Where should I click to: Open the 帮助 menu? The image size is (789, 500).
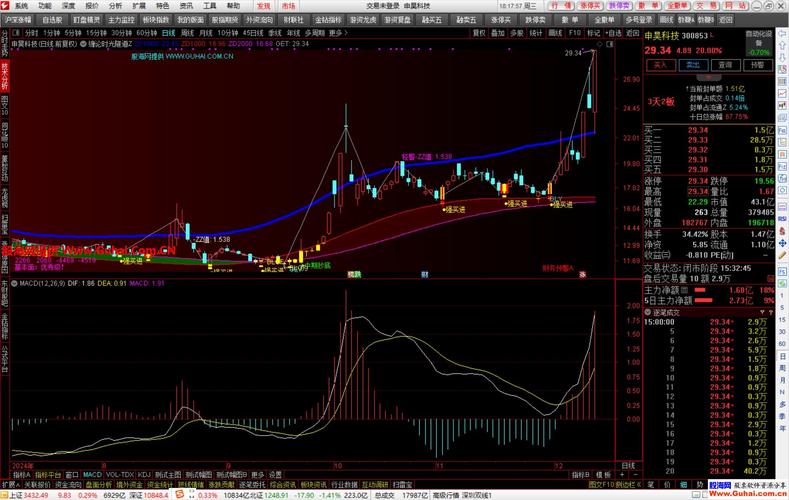(x=233, y=6)
